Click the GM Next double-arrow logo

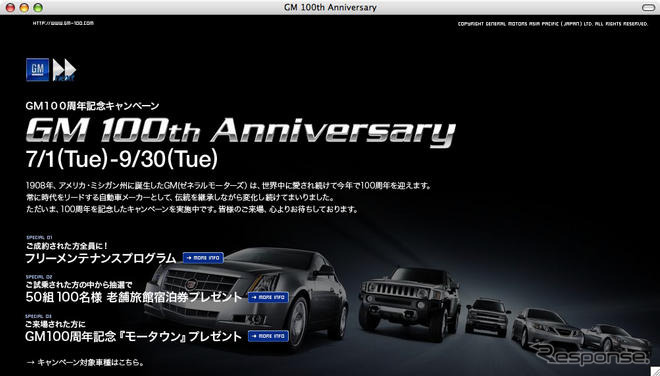tap(64, 70)
